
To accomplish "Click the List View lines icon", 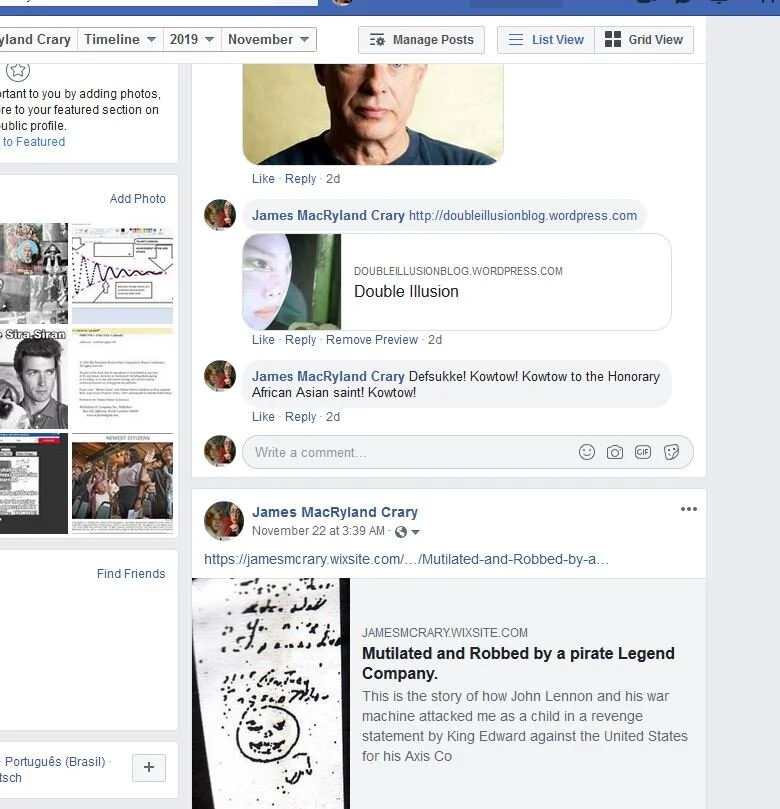I will [x=515, y=40].
